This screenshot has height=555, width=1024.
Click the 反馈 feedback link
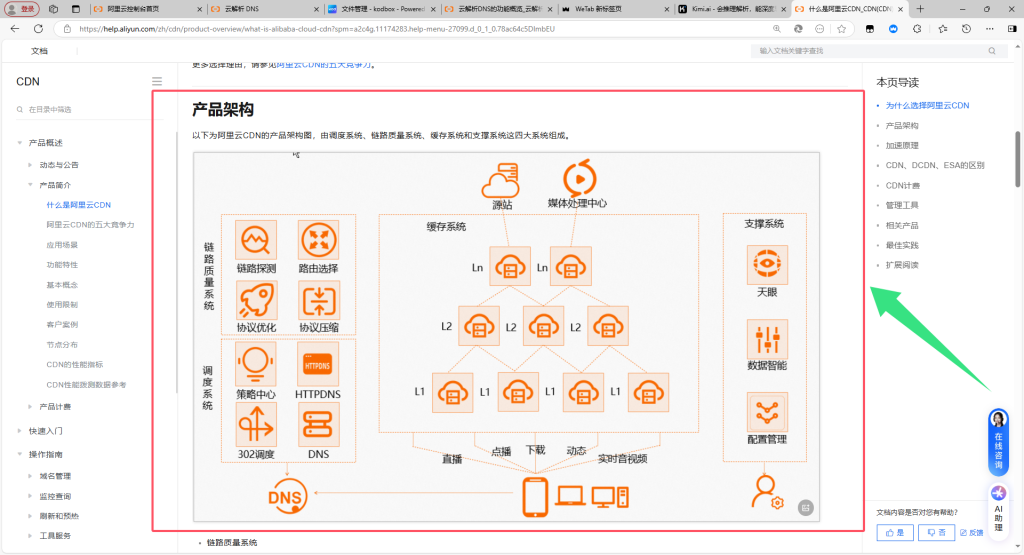click(x=971, y=533)
